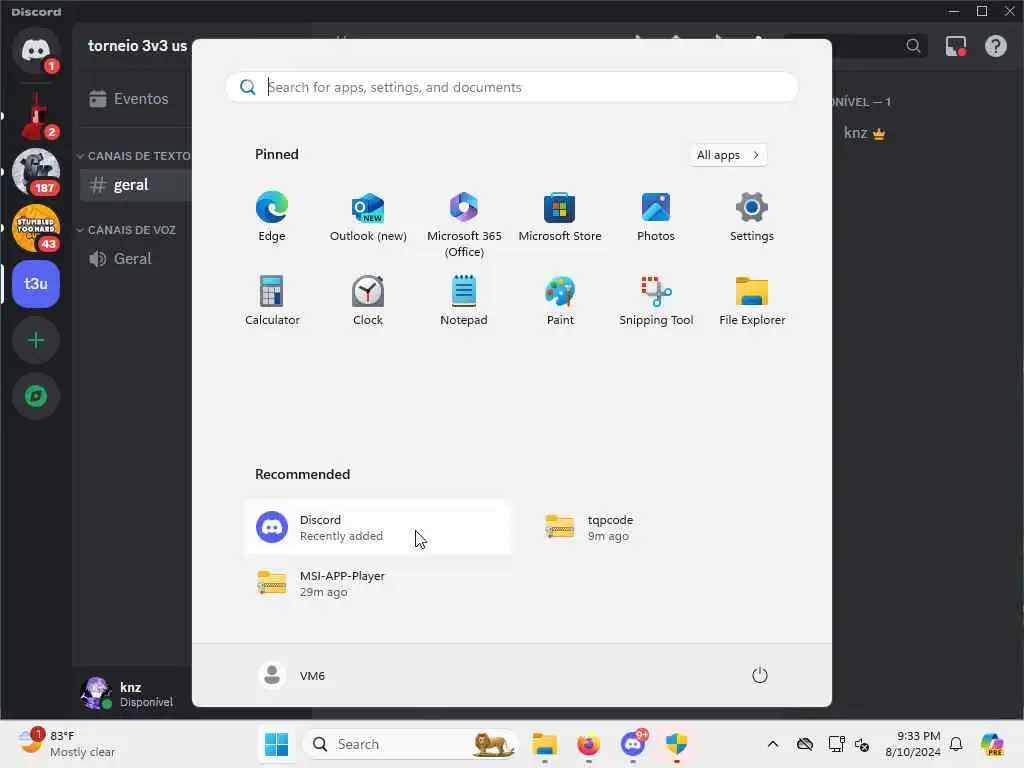Image resolution: width=1024 pixels, height=768 pixels.
Task: Launch the Photos app
Action: tap(656, 217)
